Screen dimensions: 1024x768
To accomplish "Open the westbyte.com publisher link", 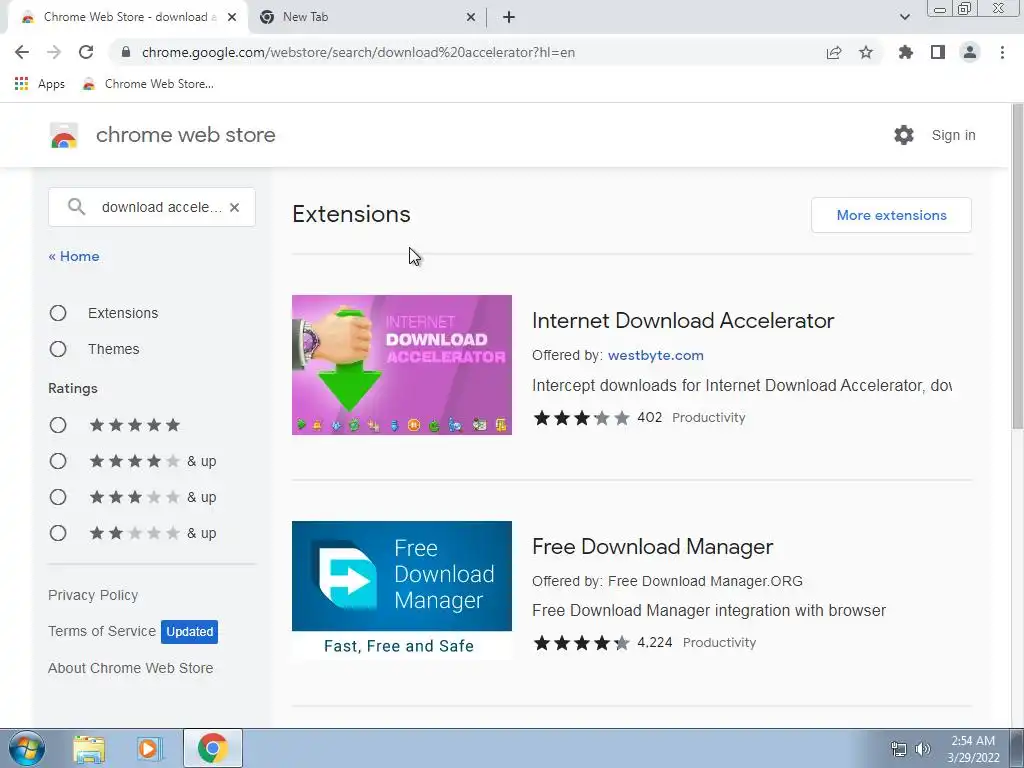I will pyautogui.click(x=656, y=355).
